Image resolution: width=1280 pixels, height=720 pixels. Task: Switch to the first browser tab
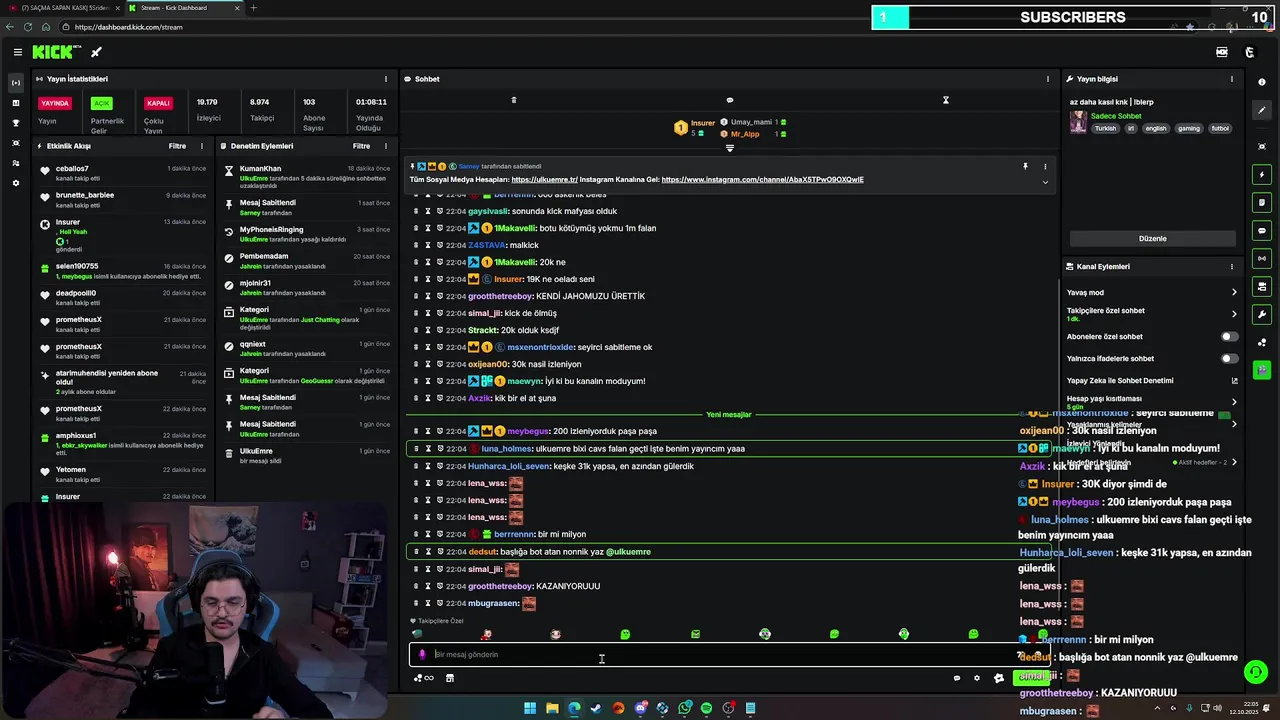click(62, 8)
